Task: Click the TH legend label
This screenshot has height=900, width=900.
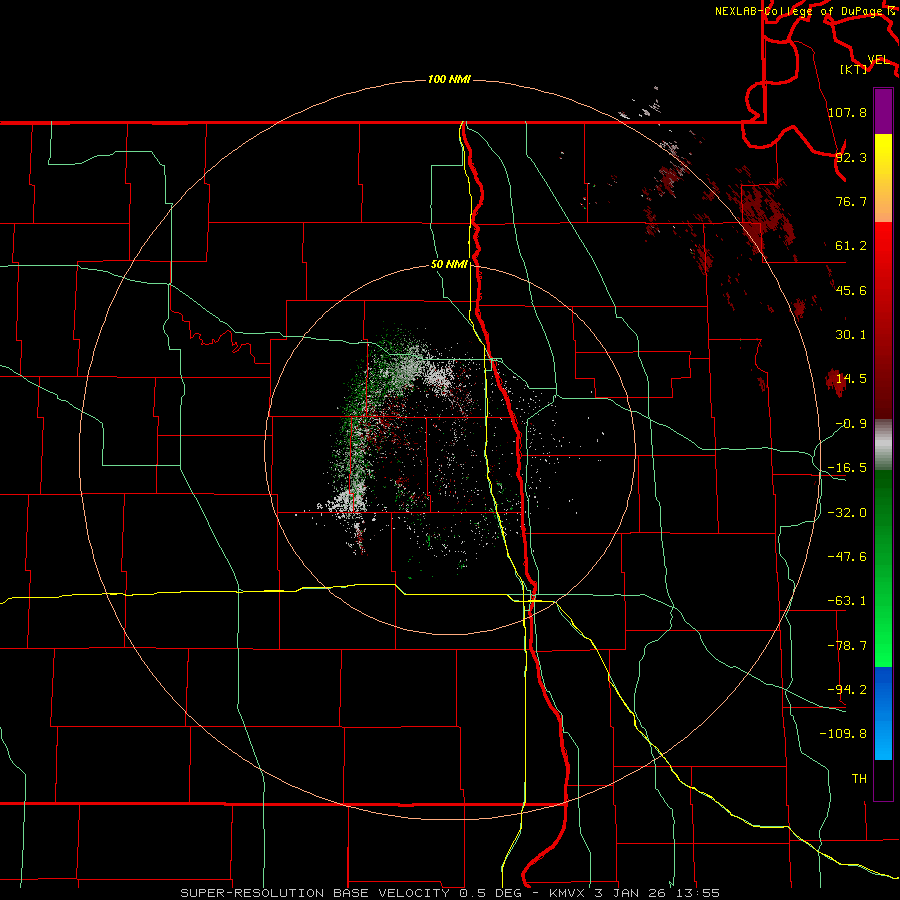Action: click(859, 779)
